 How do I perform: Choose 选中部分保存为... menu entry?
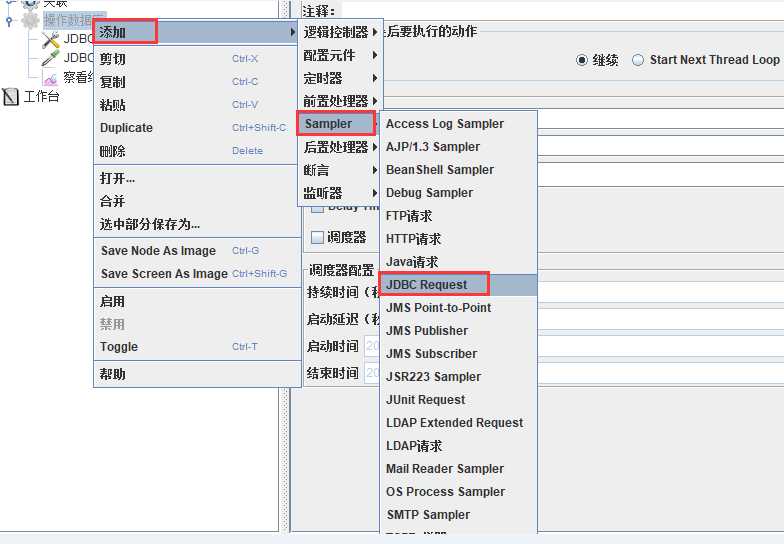[197, 224]
